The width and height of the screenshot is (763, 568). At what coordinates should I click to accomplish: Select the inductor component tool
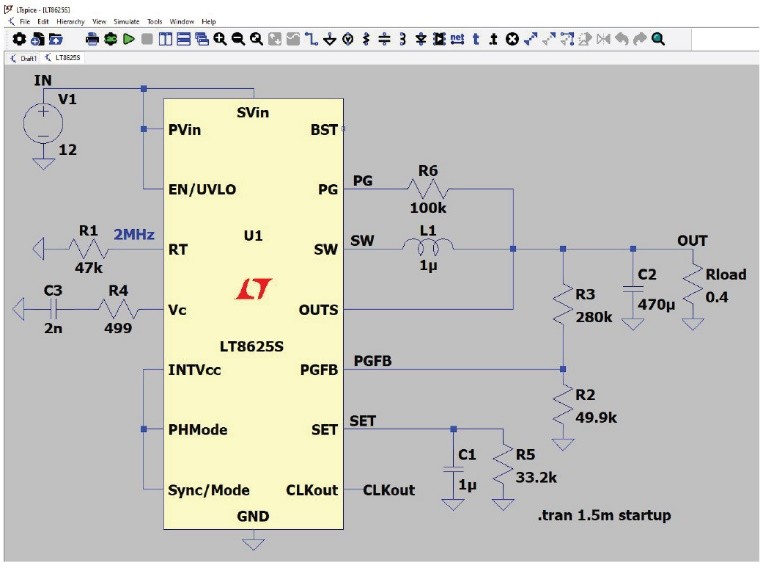point(402,39)
